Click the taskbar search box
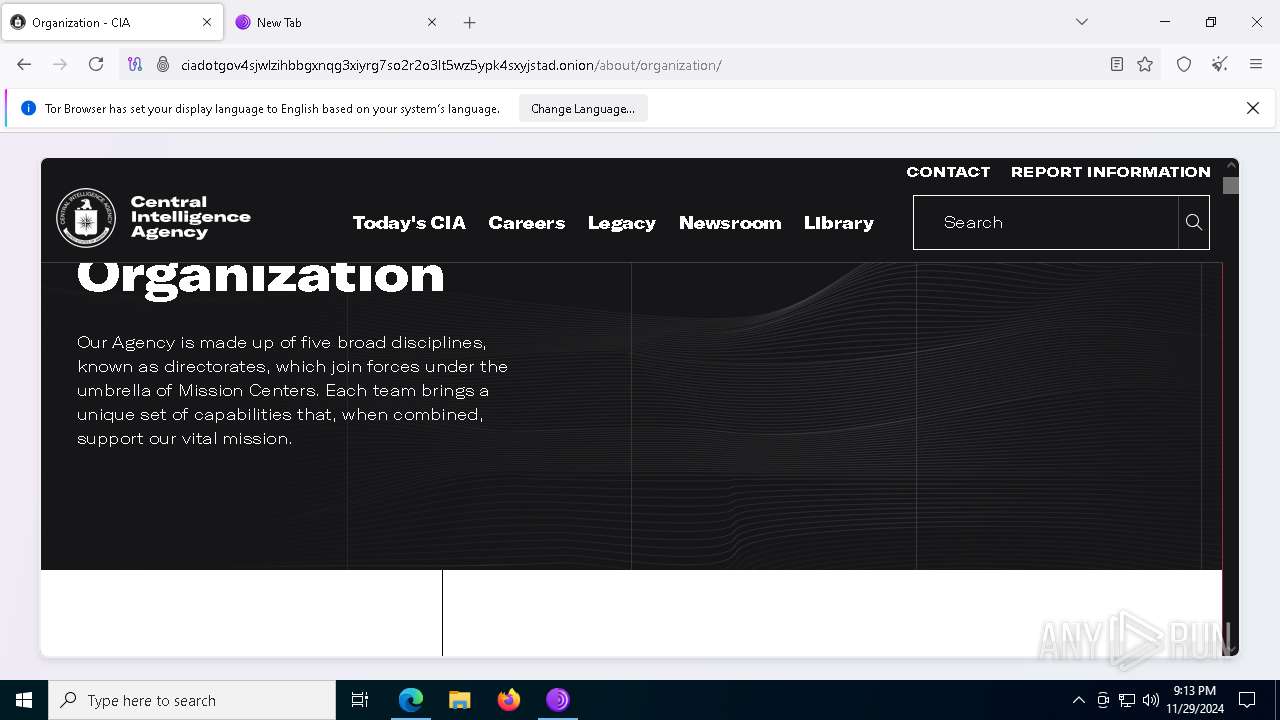 coord(192,700)
